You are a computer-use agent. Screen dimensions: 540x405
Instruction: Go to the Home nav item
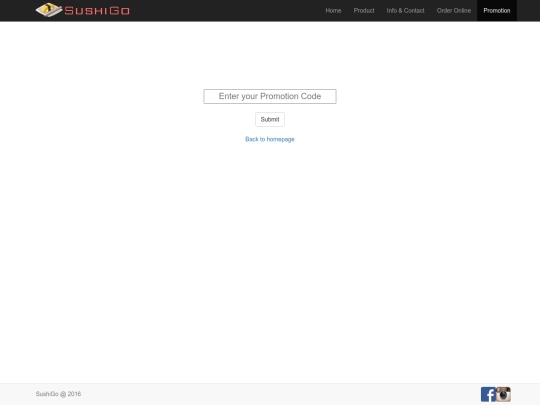click(333, 11)
